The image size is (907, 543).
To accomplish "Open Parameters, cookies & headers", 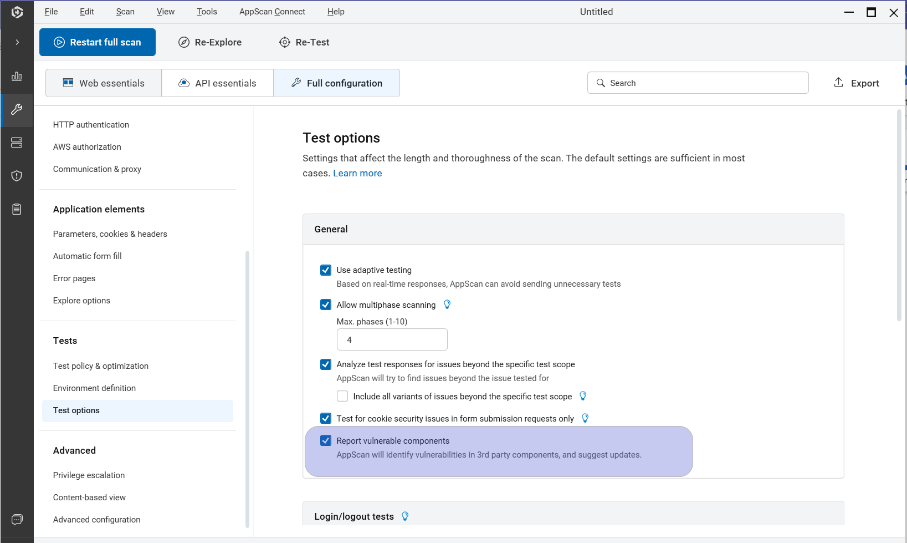I will coord(110,234).
